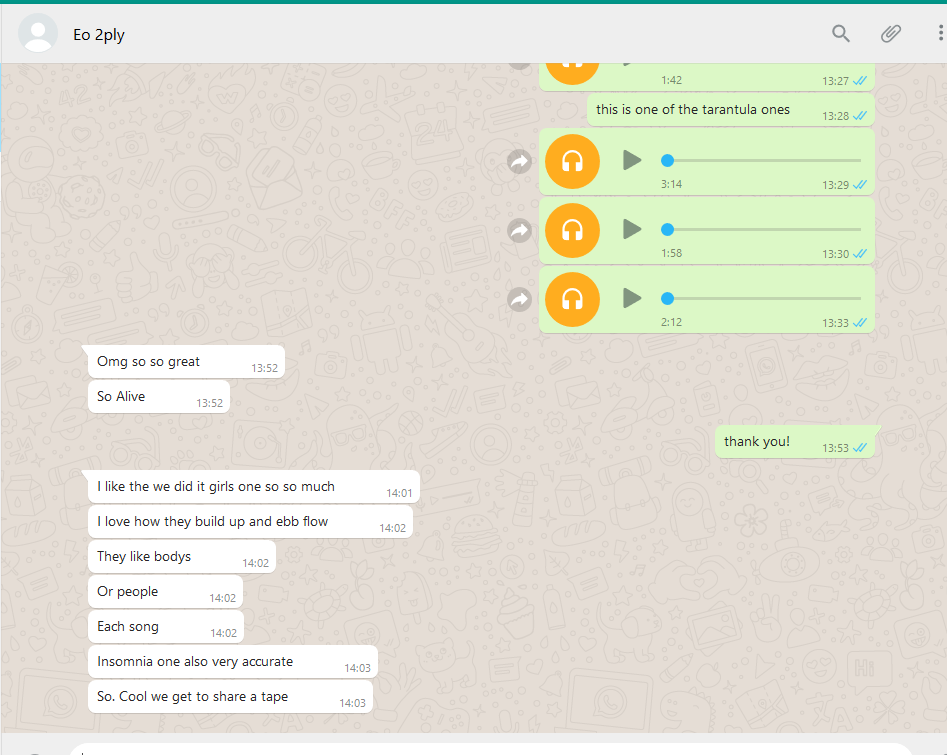
Task: Click read ticks on "thank you!" message
Action: (x=860, y=448)
